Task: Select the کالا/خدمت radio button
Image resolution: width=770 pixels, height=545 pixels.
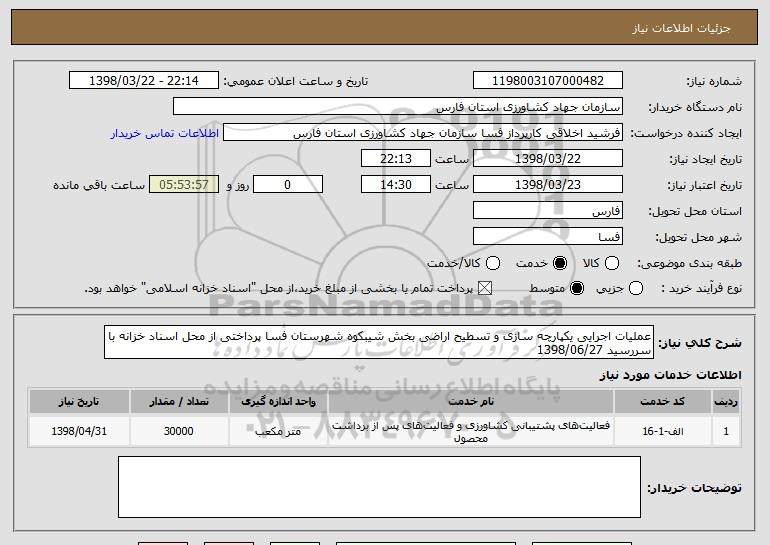Action: [x=493, y=263]
